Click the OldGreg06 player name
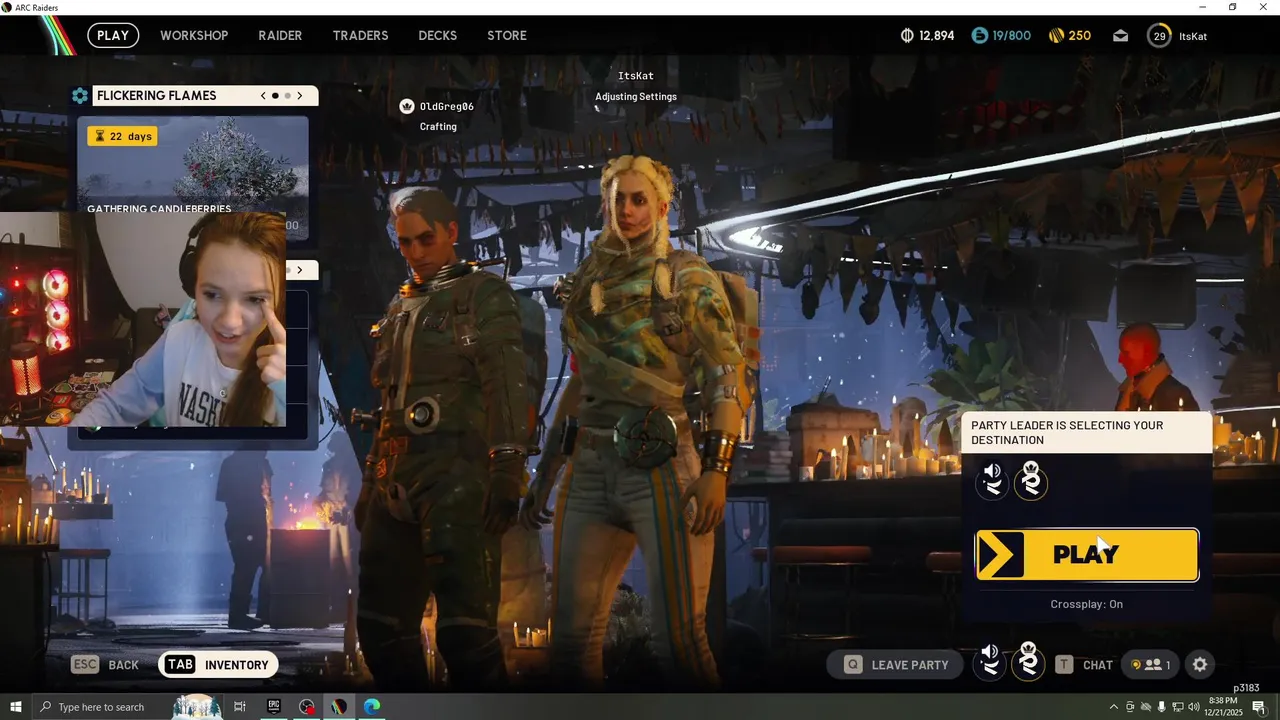Image resolution: width=1280 pixels, height=720 pixels. click(447, 106)
